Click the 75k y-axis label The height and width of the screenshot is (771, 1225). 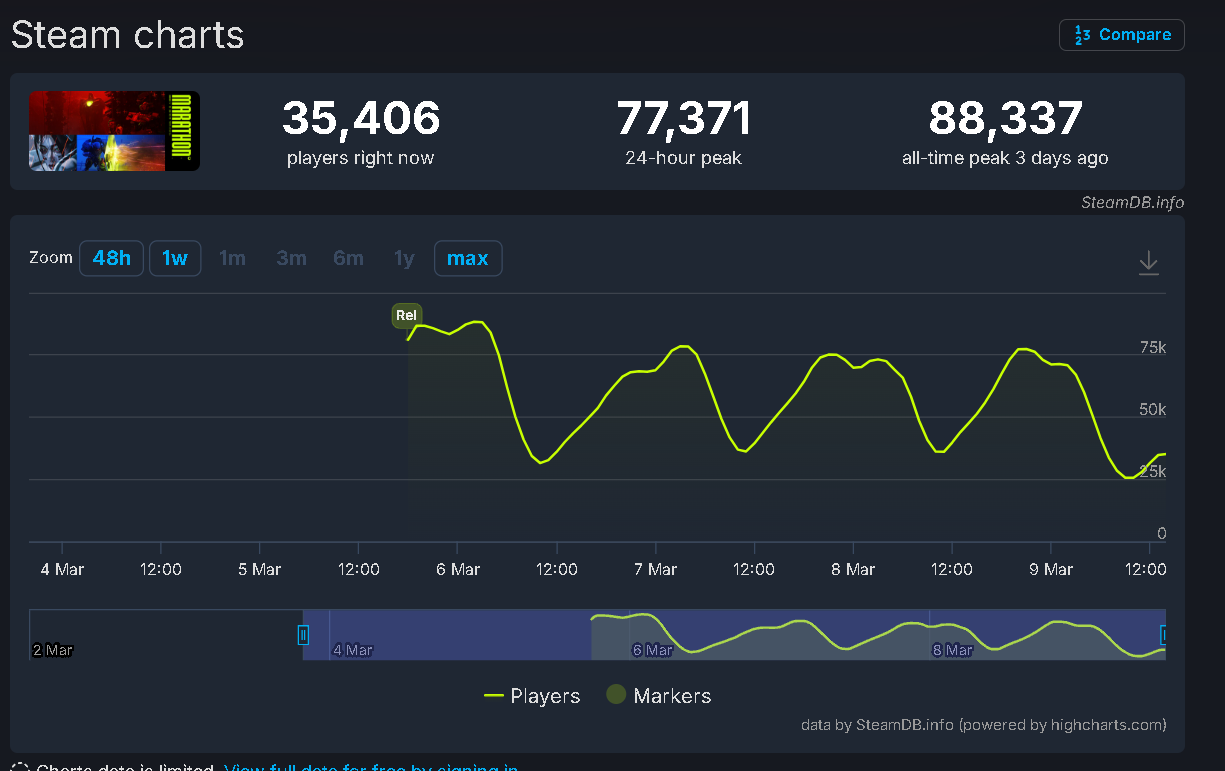1152,348
